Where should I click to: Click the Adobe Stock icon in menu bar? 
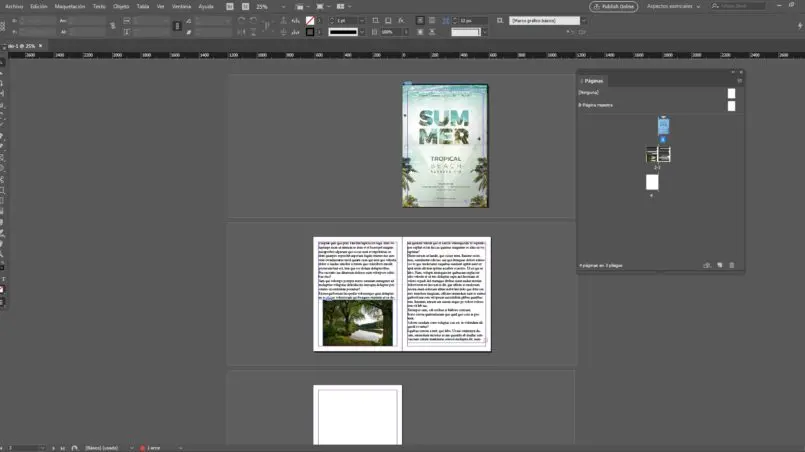click(x=245, y=7)
